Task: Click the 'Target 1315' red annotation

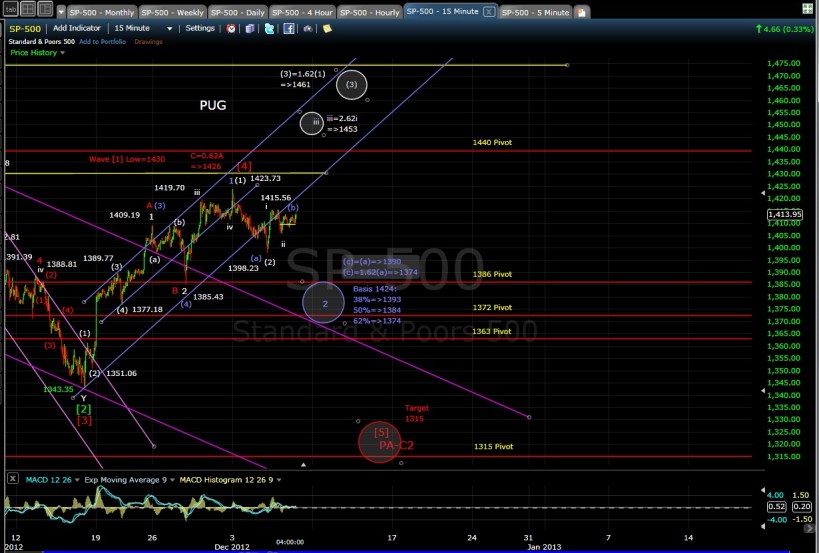Action: pyautogui.click(x=416, y=413)
